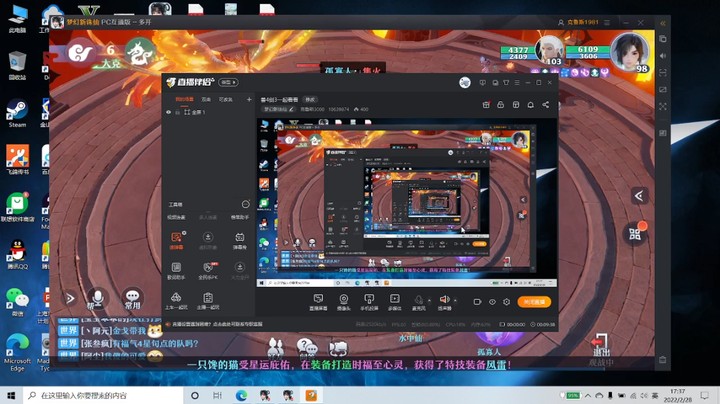Add a new scene with the plus icon
Screen dimensions: 720x404
coord(249,99)
